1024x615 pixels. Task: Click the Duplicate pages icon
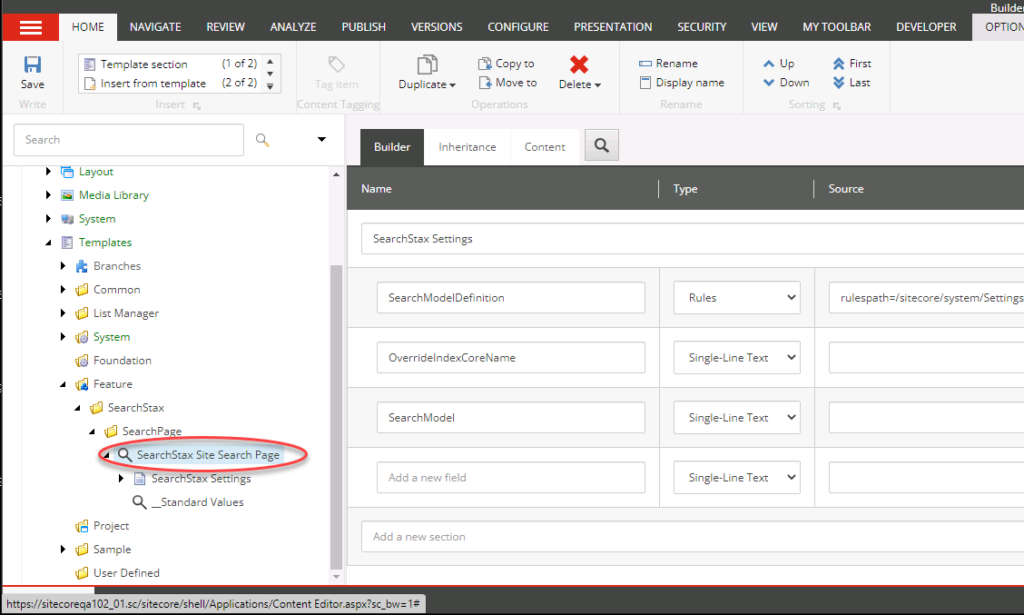click(427, 64)
